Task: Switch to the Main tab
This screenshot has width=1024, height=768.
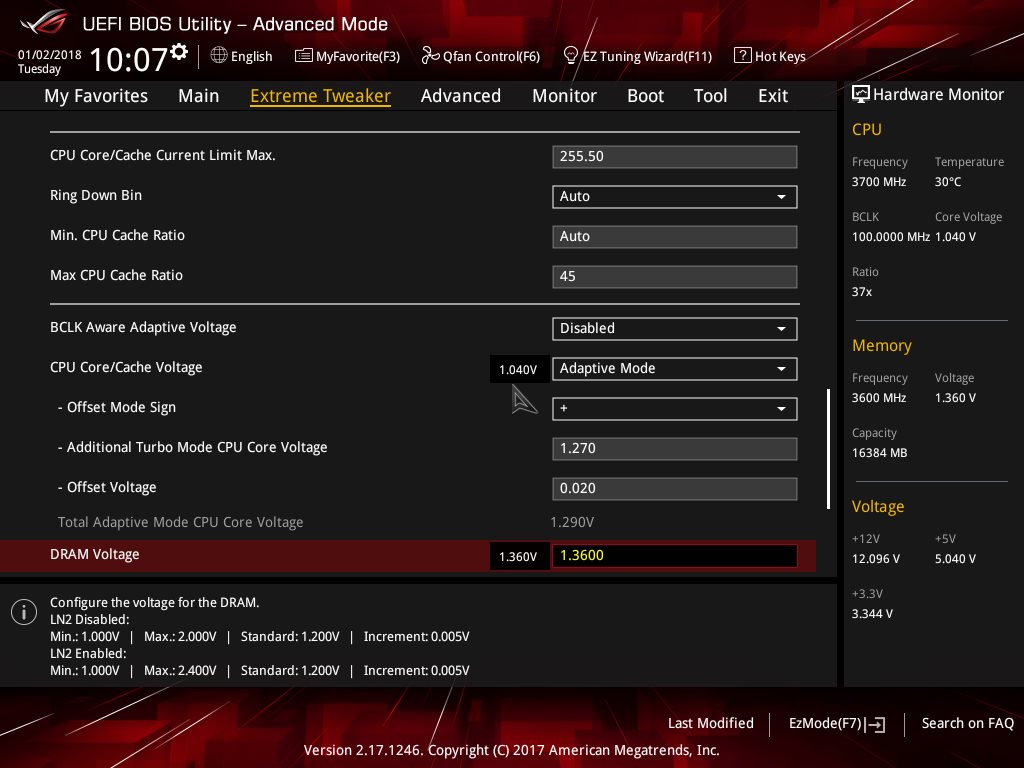Action: pos(199,96)
